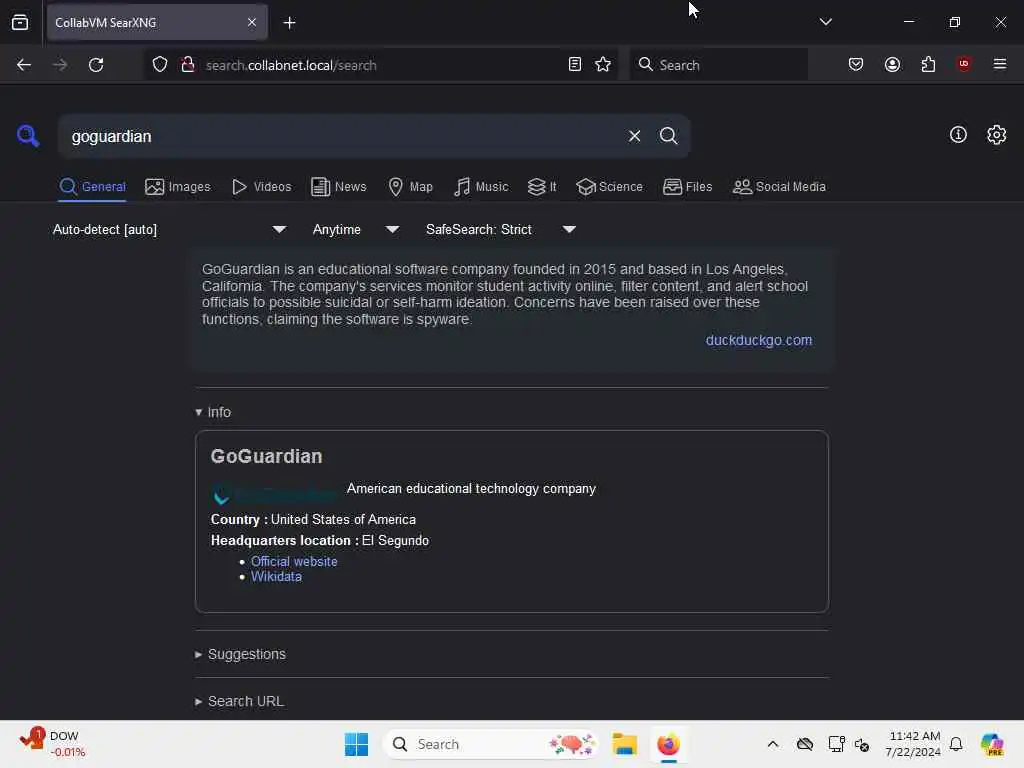Close the CollabVM SearXNG tab
This screenshot has height=768, width=1024.
coord(251,23)
